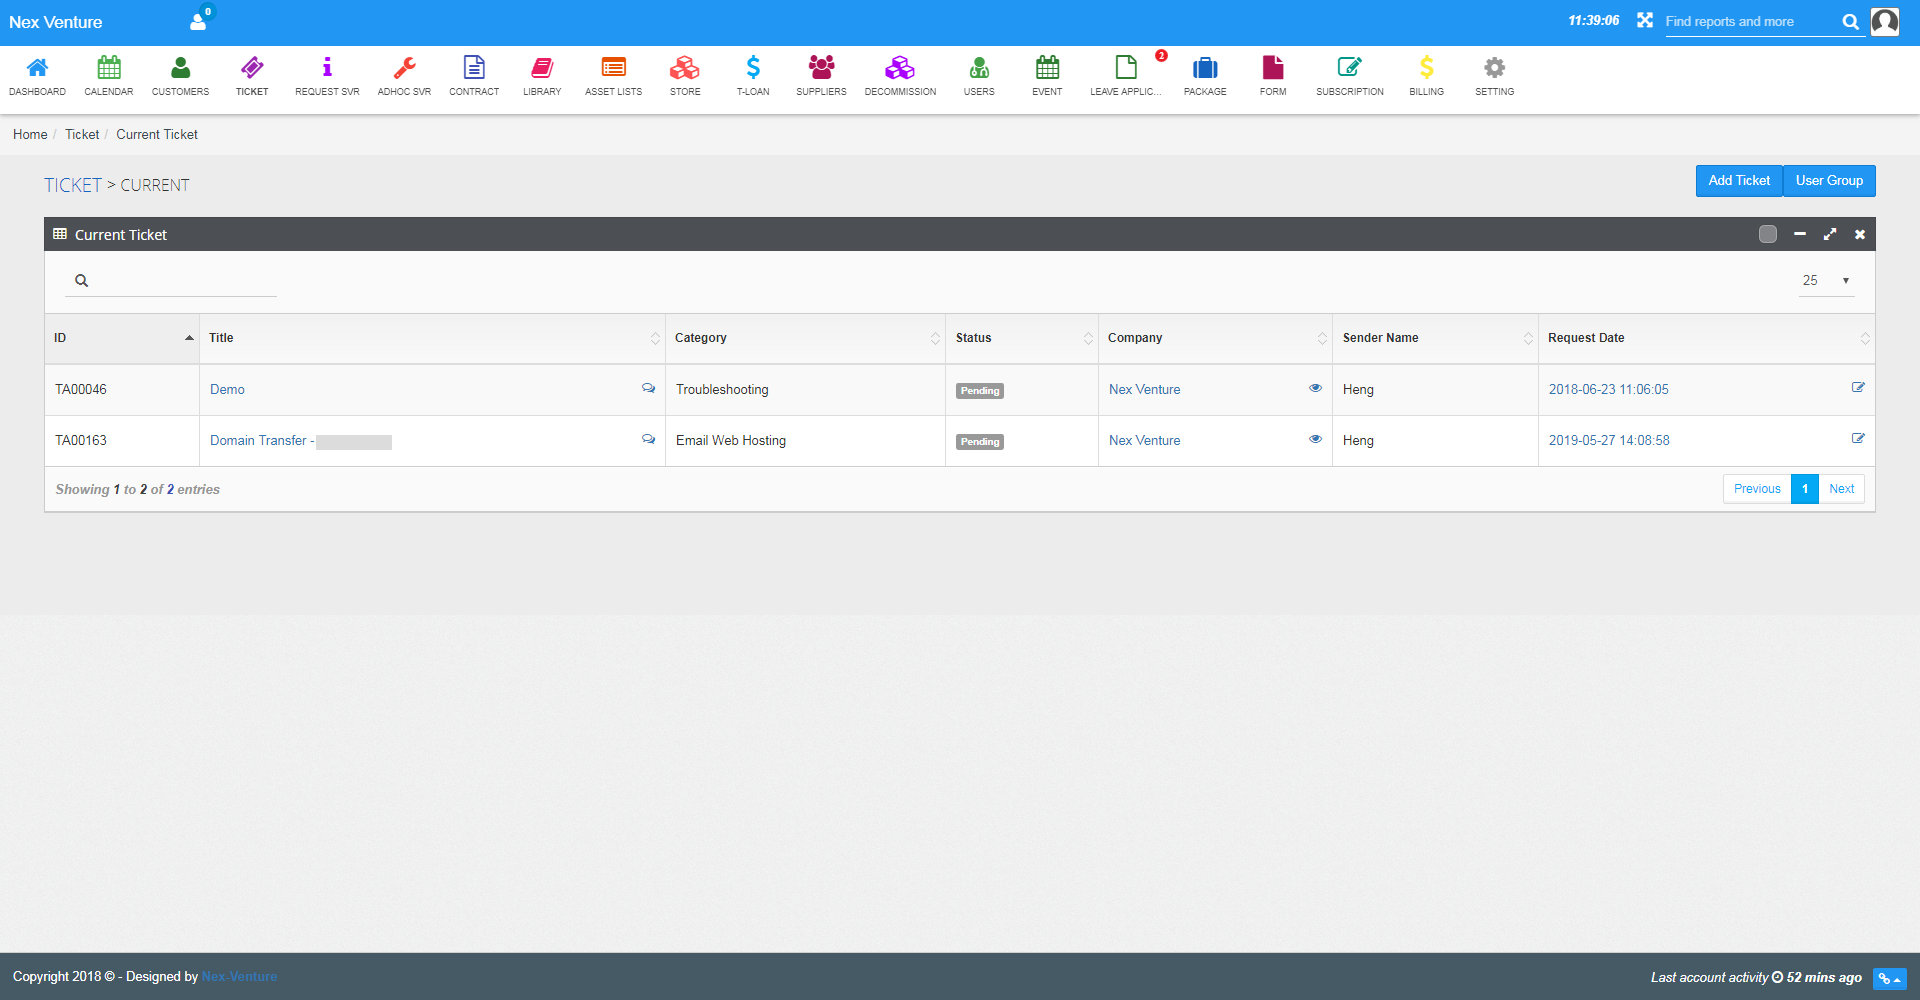1920x1000 pixels.
Task: Toggle fullscreen mode icon in top bar
Action: 1645,21
